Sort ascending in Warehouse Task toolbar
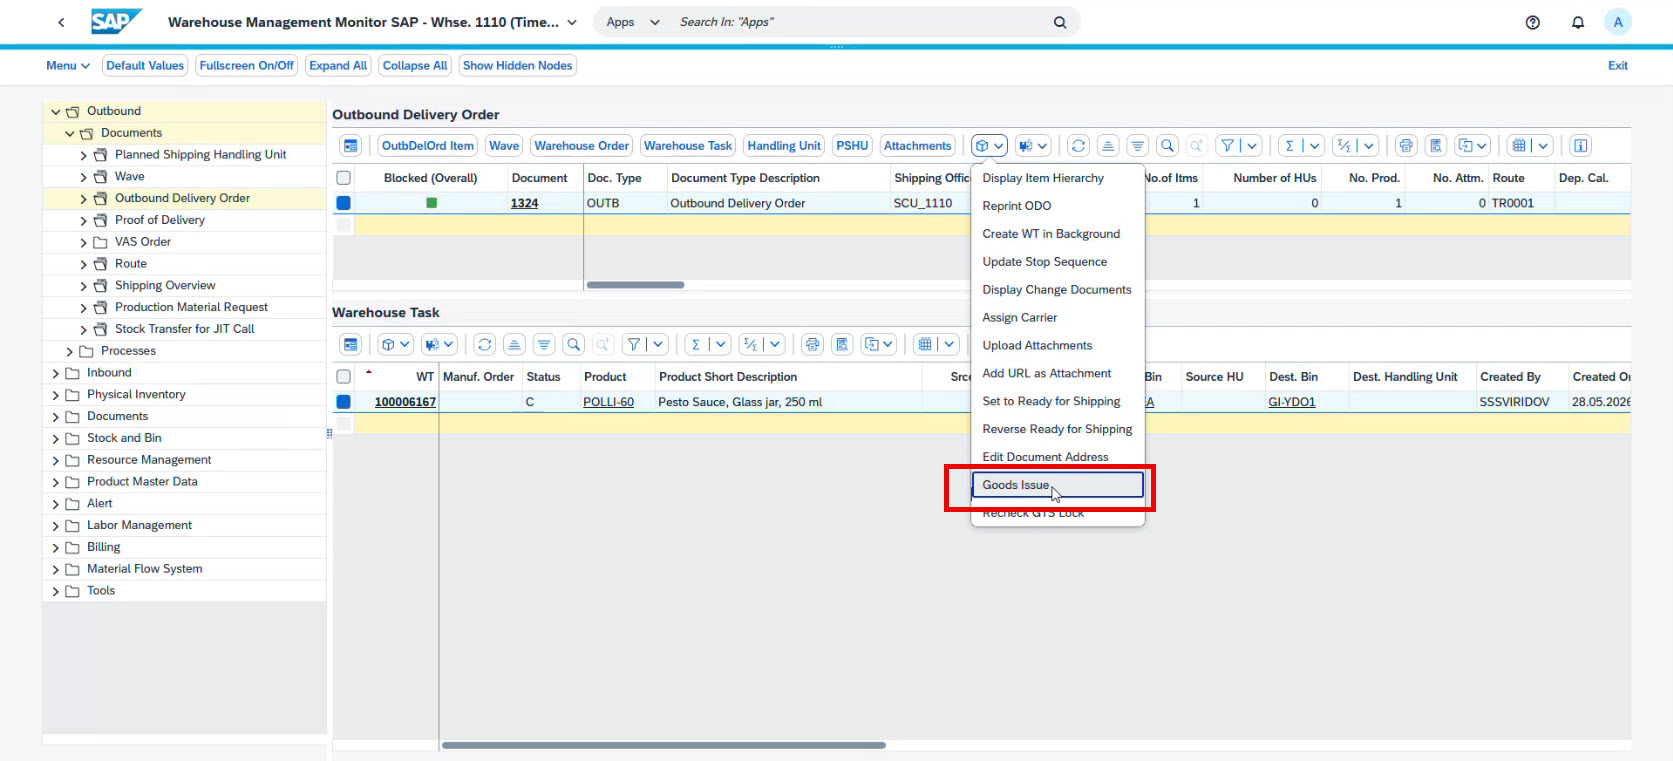Screen dimensions: 1673x761 coord(514,345)
